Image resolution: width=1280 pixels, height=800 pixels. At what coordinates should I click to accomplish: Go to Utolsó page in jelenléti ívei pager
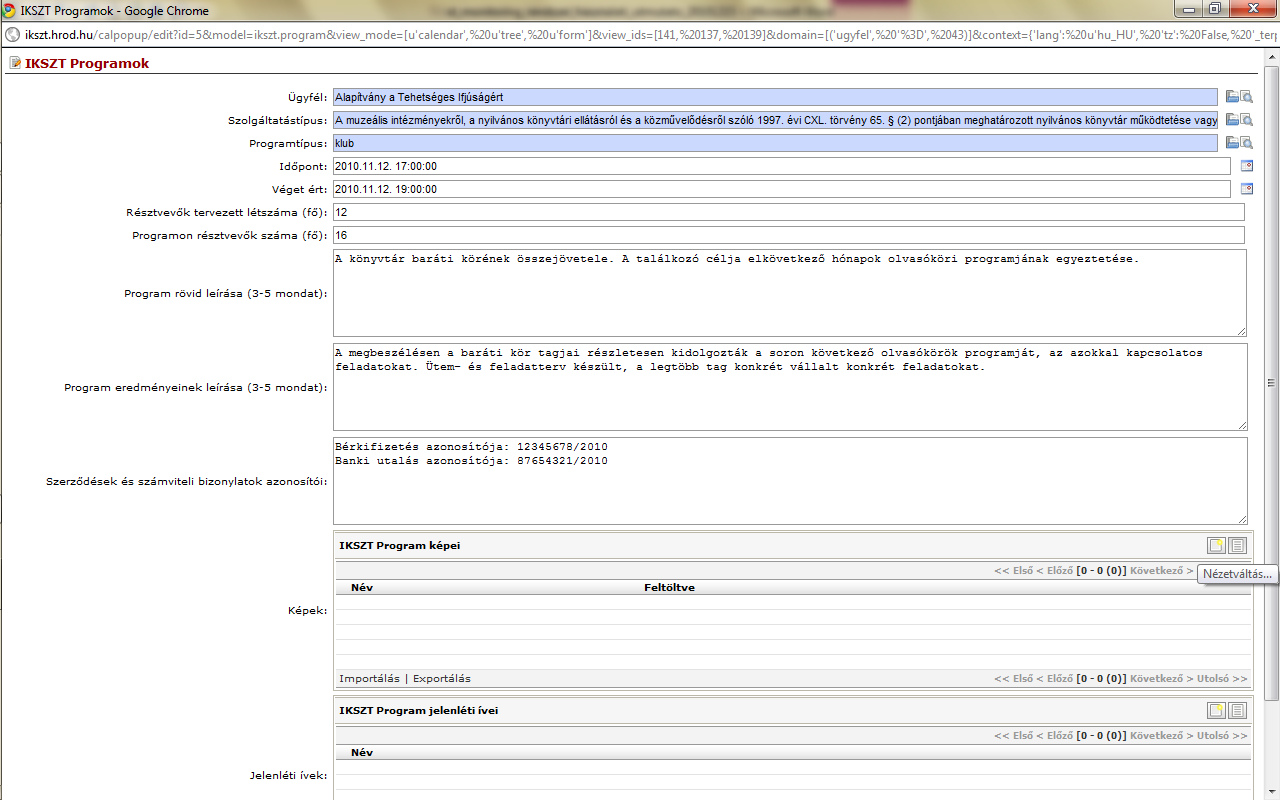tap(1222, 736)
